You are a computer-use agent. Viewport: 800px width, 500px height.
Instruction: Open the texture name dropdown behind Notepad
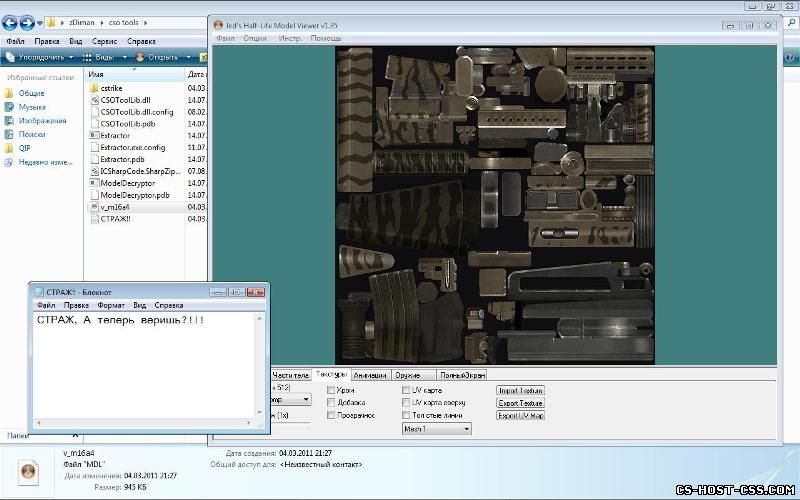[x=291, y=399]
